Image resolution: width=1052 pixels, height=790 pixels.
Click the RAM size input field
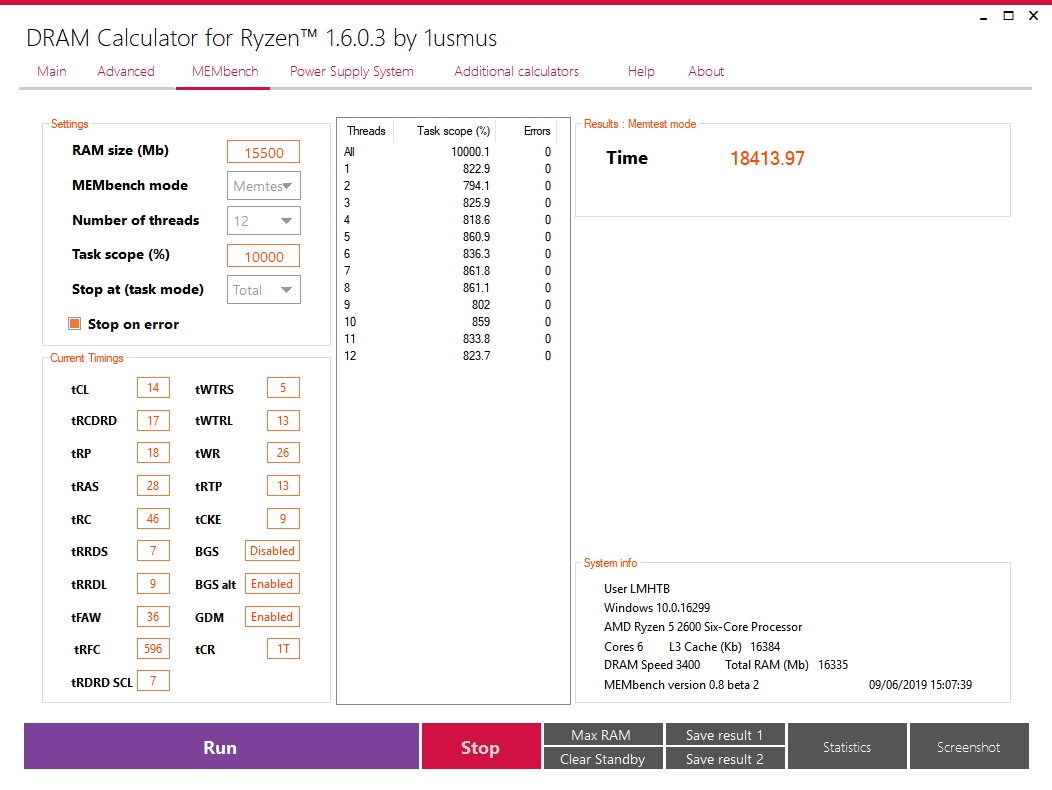click(x=263, y=152)
